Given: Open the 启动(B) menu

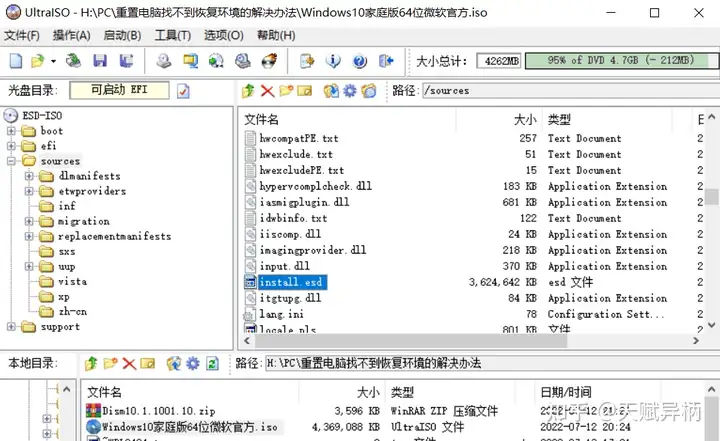Looking at the screenshot, I should click(122, 35).
